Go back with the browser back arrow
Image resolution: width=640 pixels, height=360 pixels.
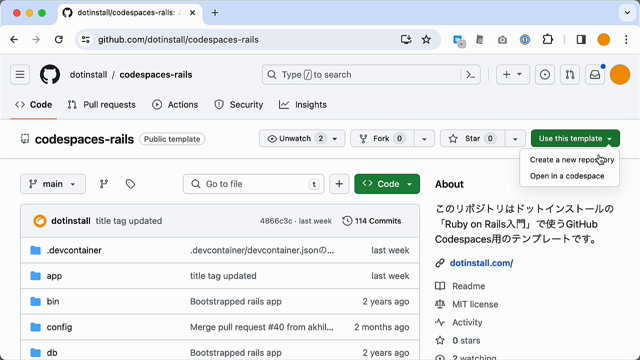pyautogui.click(x=14, y=40)
